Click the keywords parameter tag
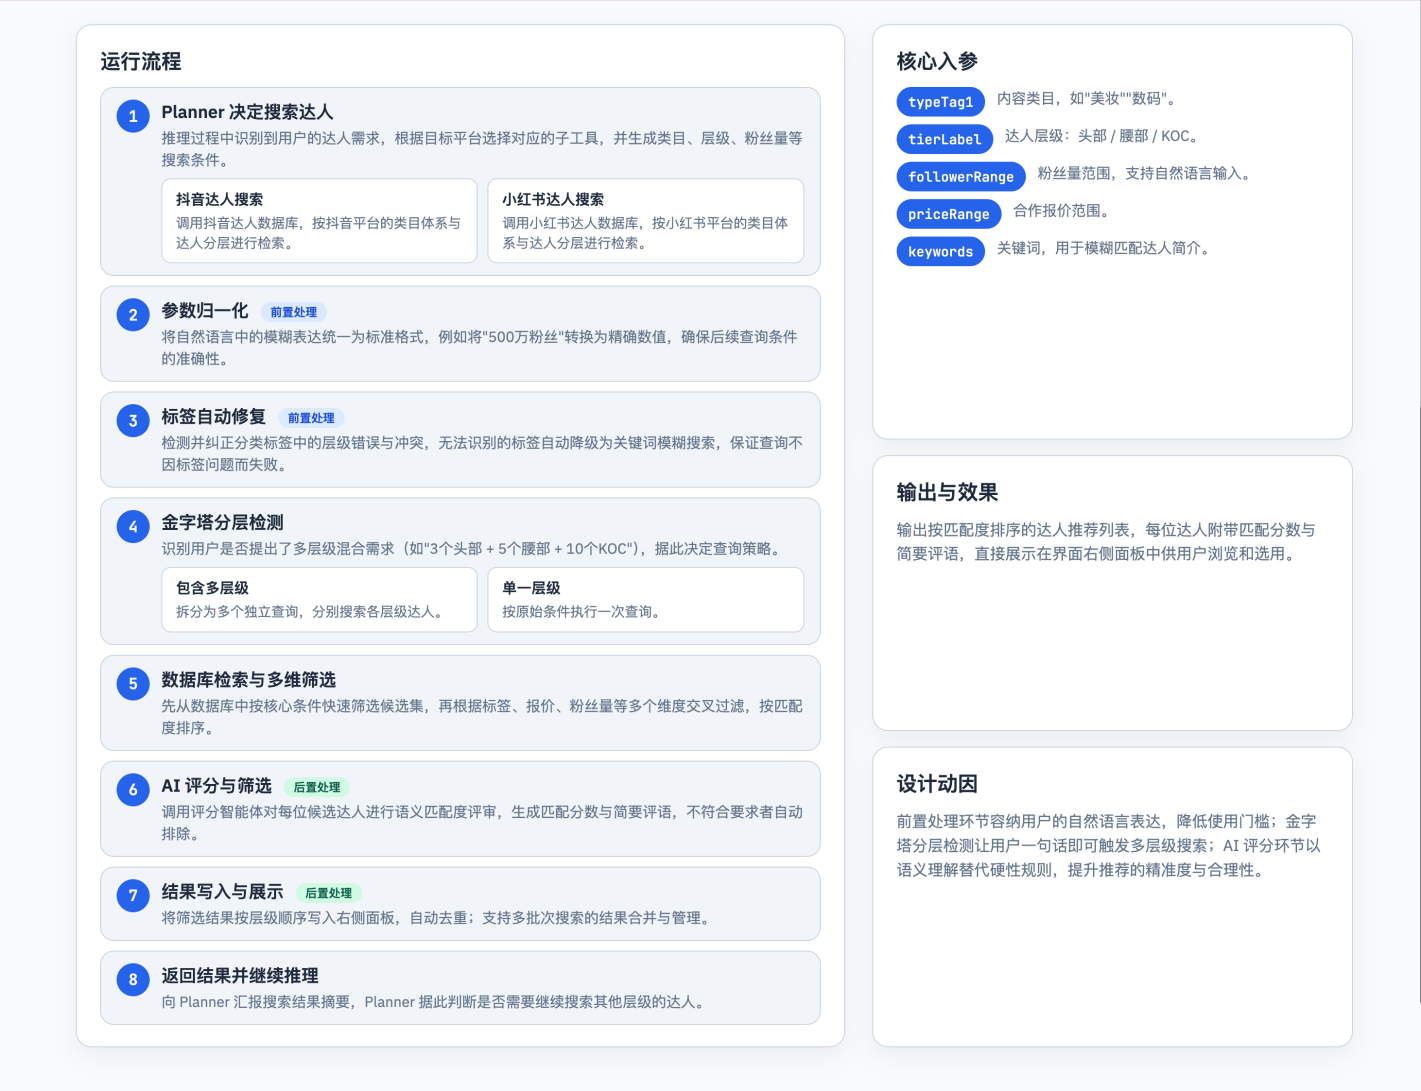The height and width of the screenshot is (1091, 1421). coord(940,251)
